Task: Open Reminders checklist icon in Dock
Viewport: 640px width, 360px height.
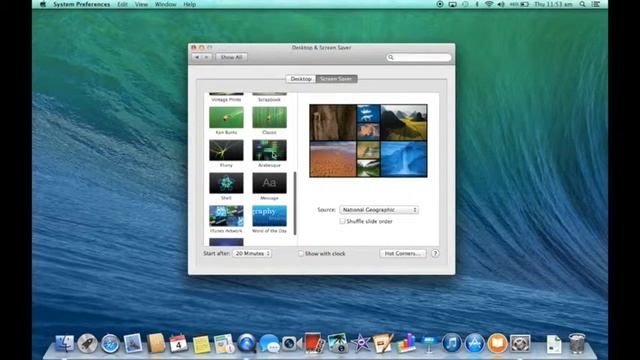Action: (224, 343)
